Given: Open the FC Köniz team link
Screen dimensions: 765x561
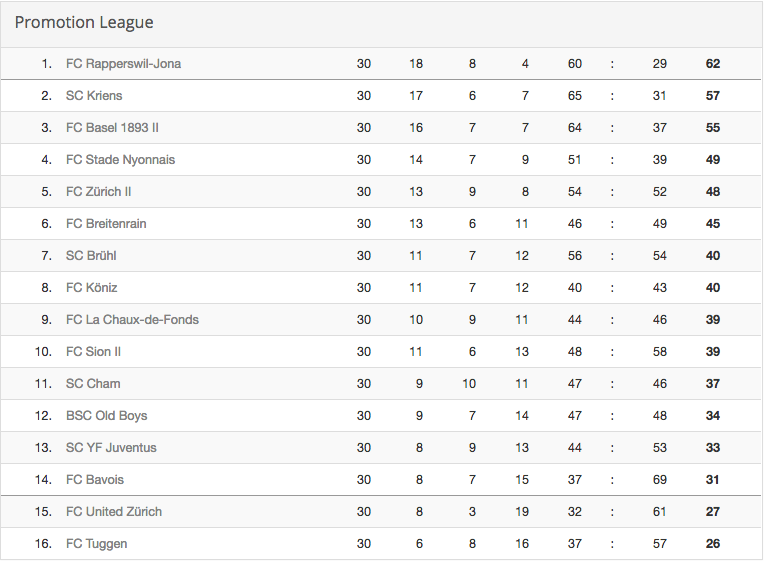Looking at the screenshot, I should 92,288.
